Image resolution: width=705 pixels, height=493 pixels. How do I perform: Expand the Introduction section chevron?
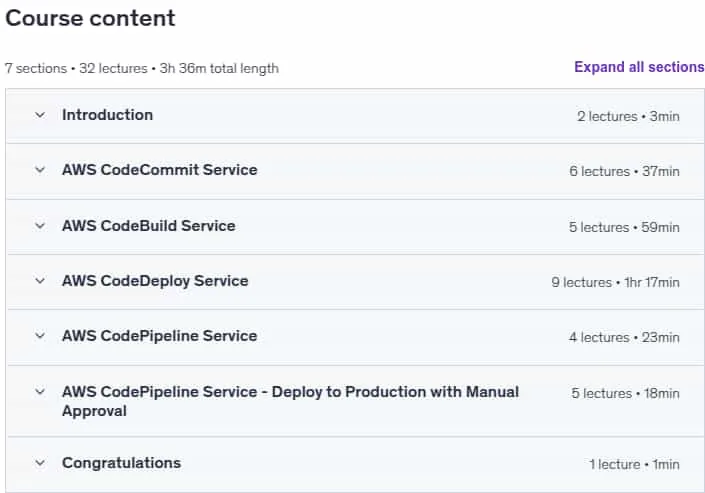tap(40, 115)
